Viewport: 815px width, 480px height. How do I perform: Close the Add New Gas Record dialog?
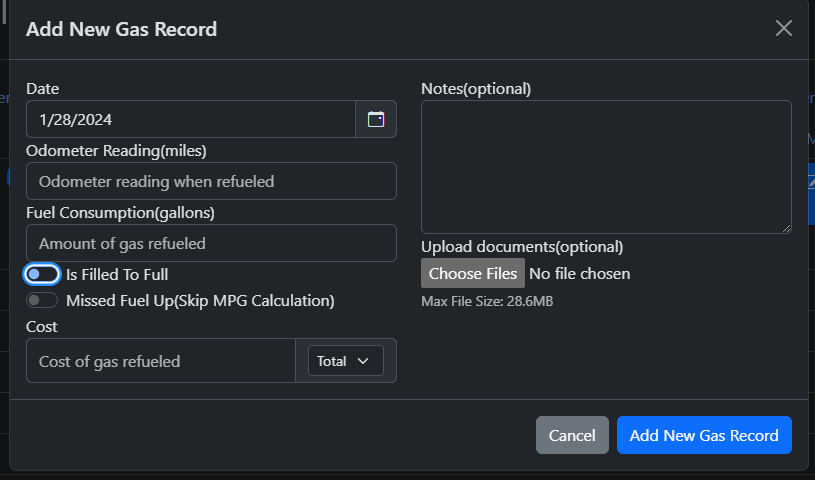[784, 28]
